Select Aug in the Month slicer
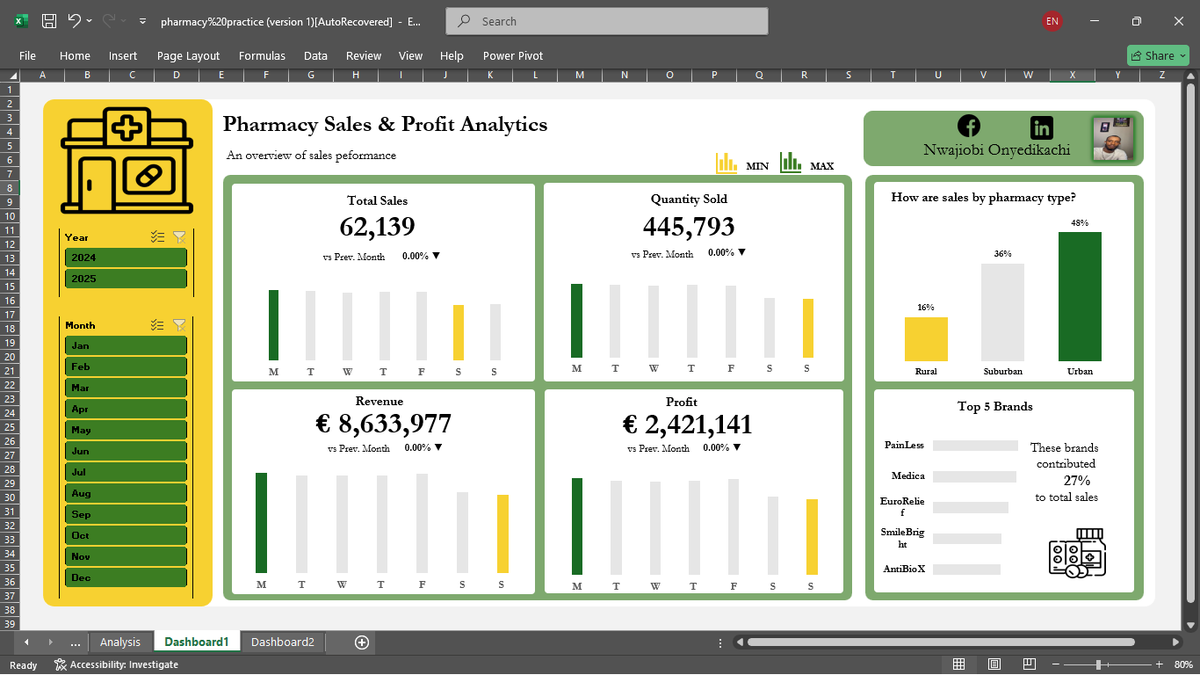 click(x=126, y=493)
